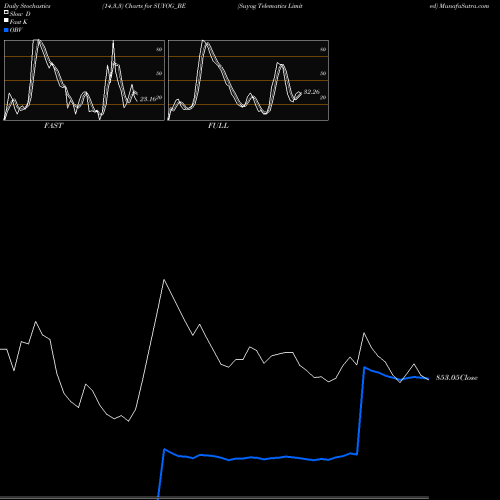Click the Slow D legend swatch
This screenshot has height=500, width=500.
click(x=6, y=12)
